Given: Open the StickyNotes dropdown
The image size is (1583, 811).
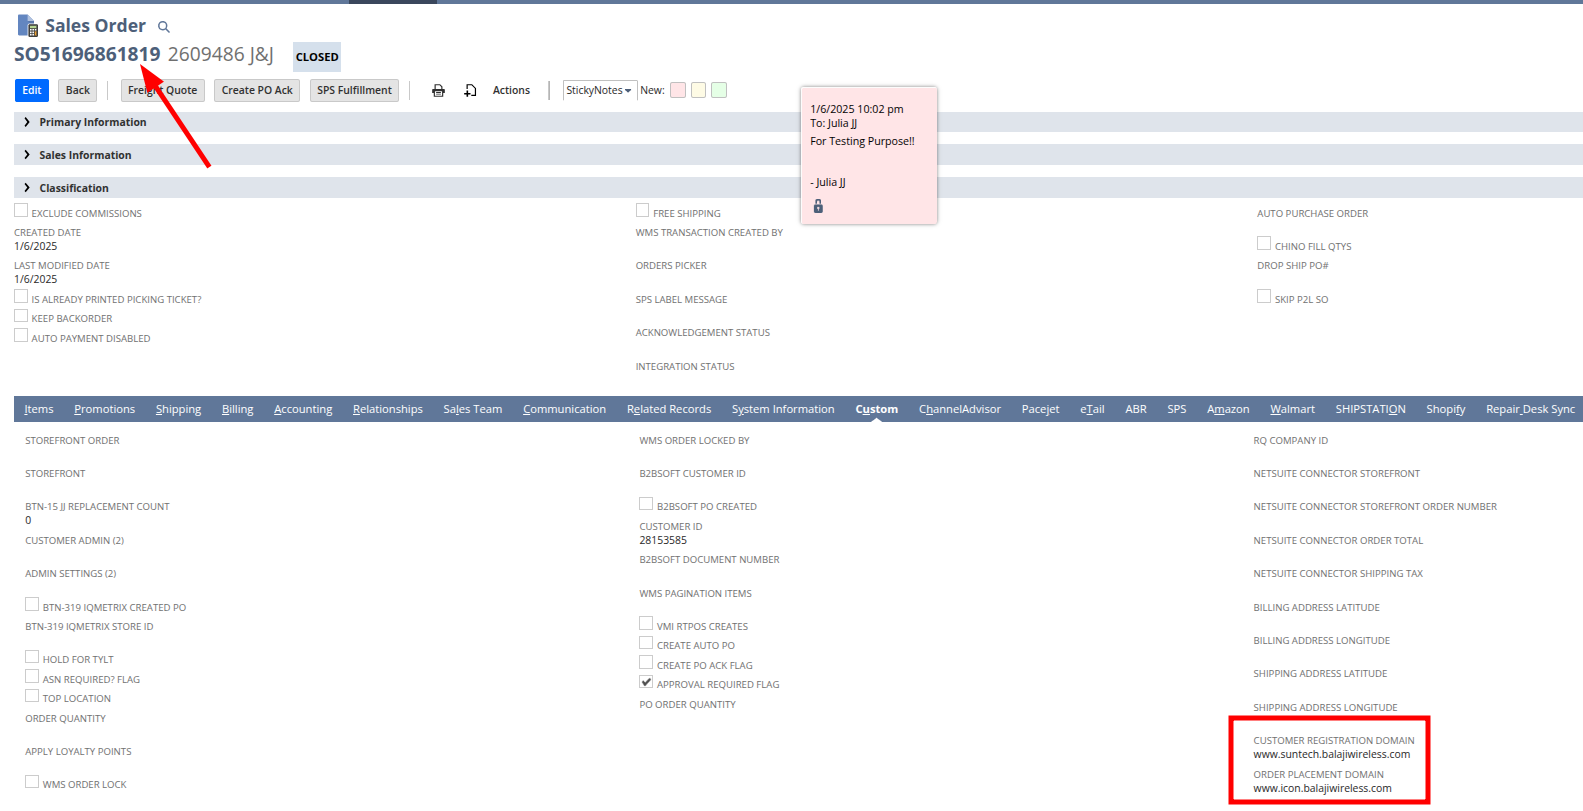Looking at the screenshot, I should pos(599,90).
